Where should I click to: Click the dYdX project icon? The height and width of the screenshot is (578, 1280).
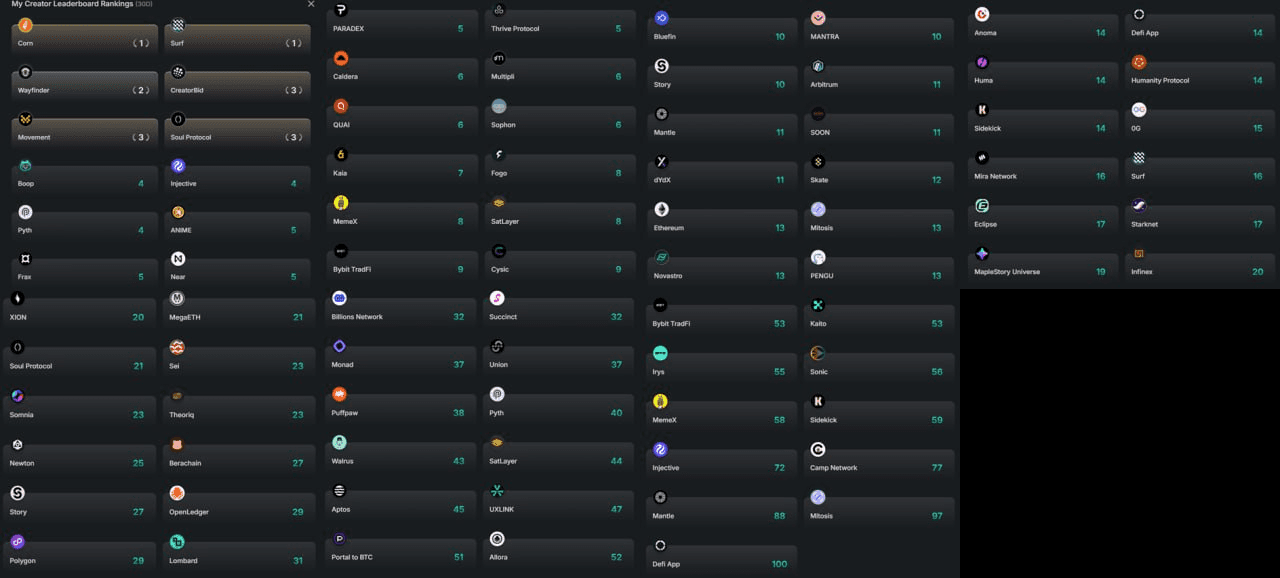click(661, 162)
